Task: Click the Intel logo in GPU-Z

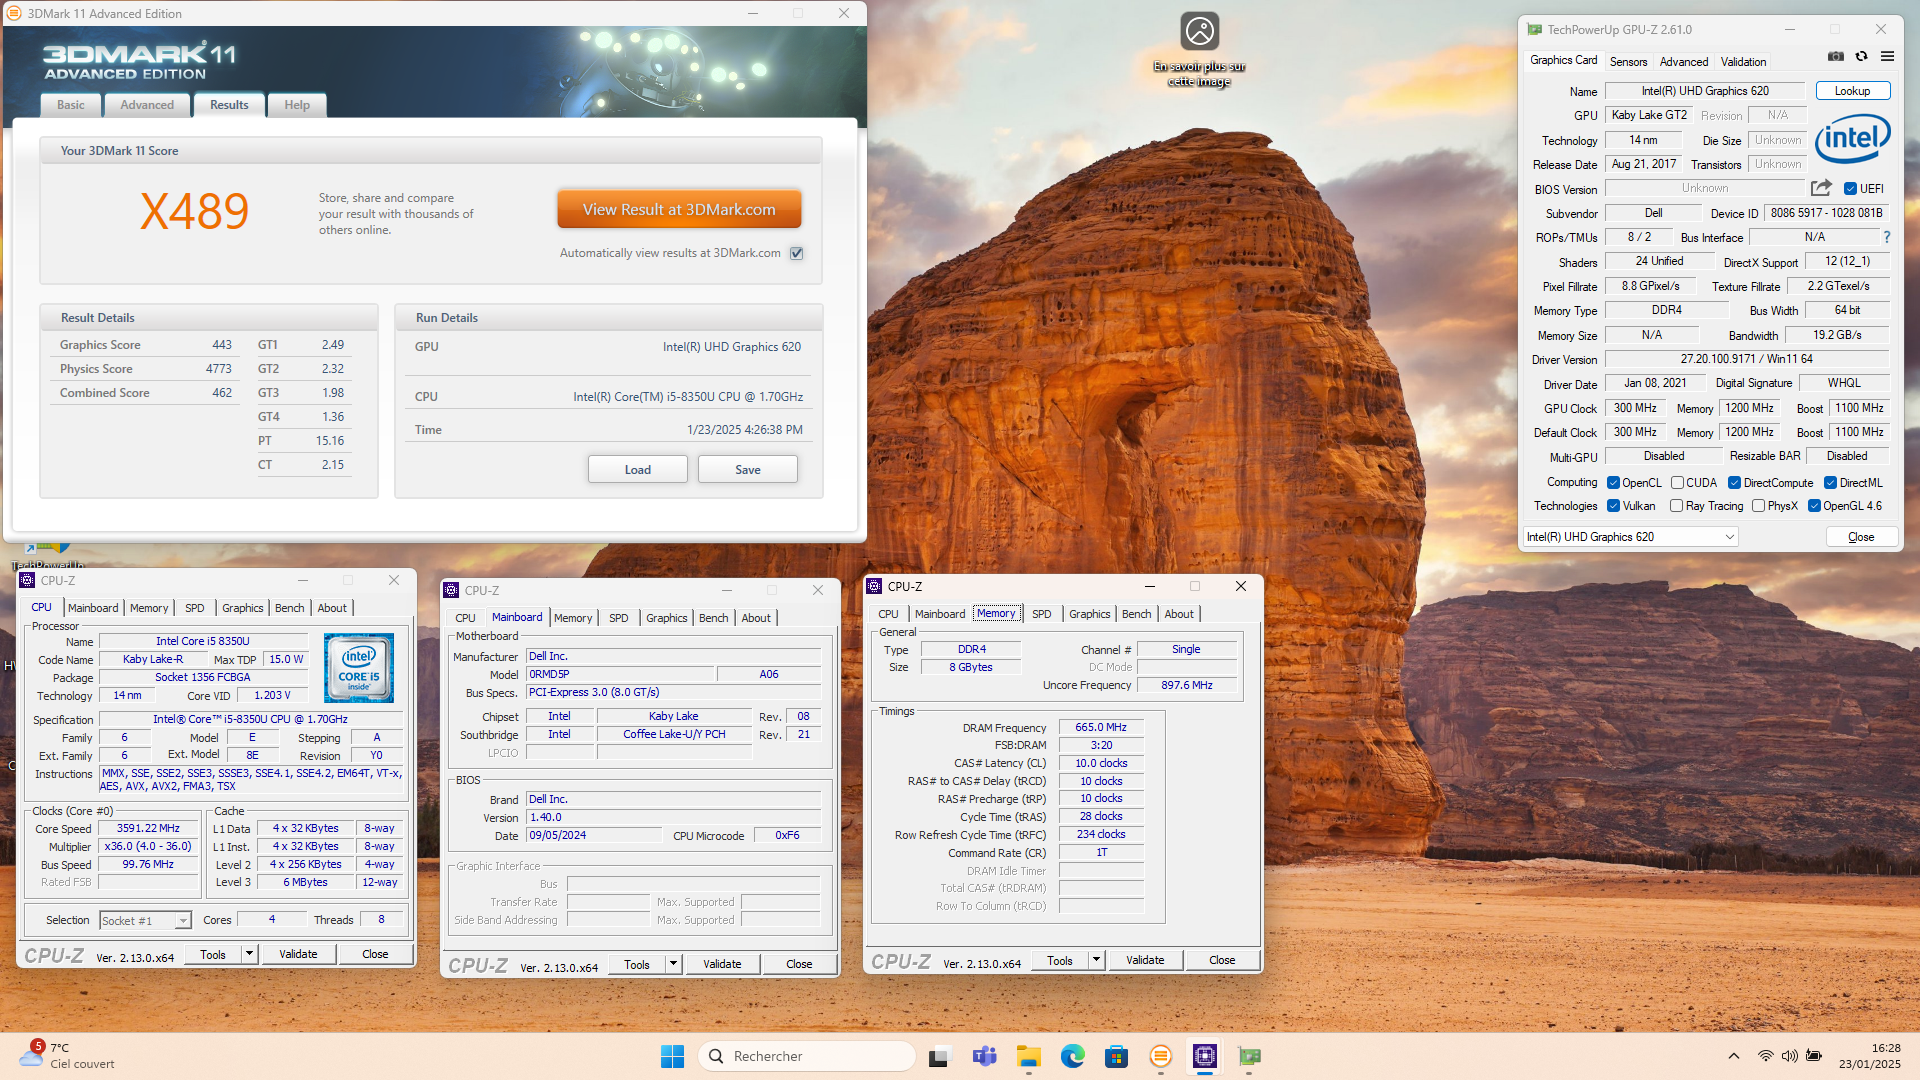Action: click(x=1852, y=138)
